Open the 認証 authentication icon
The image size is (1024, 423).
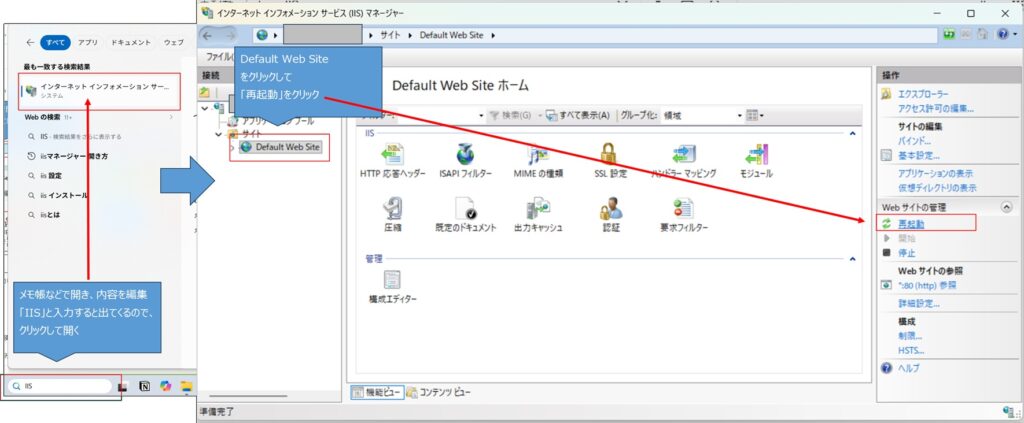(610, 209)
